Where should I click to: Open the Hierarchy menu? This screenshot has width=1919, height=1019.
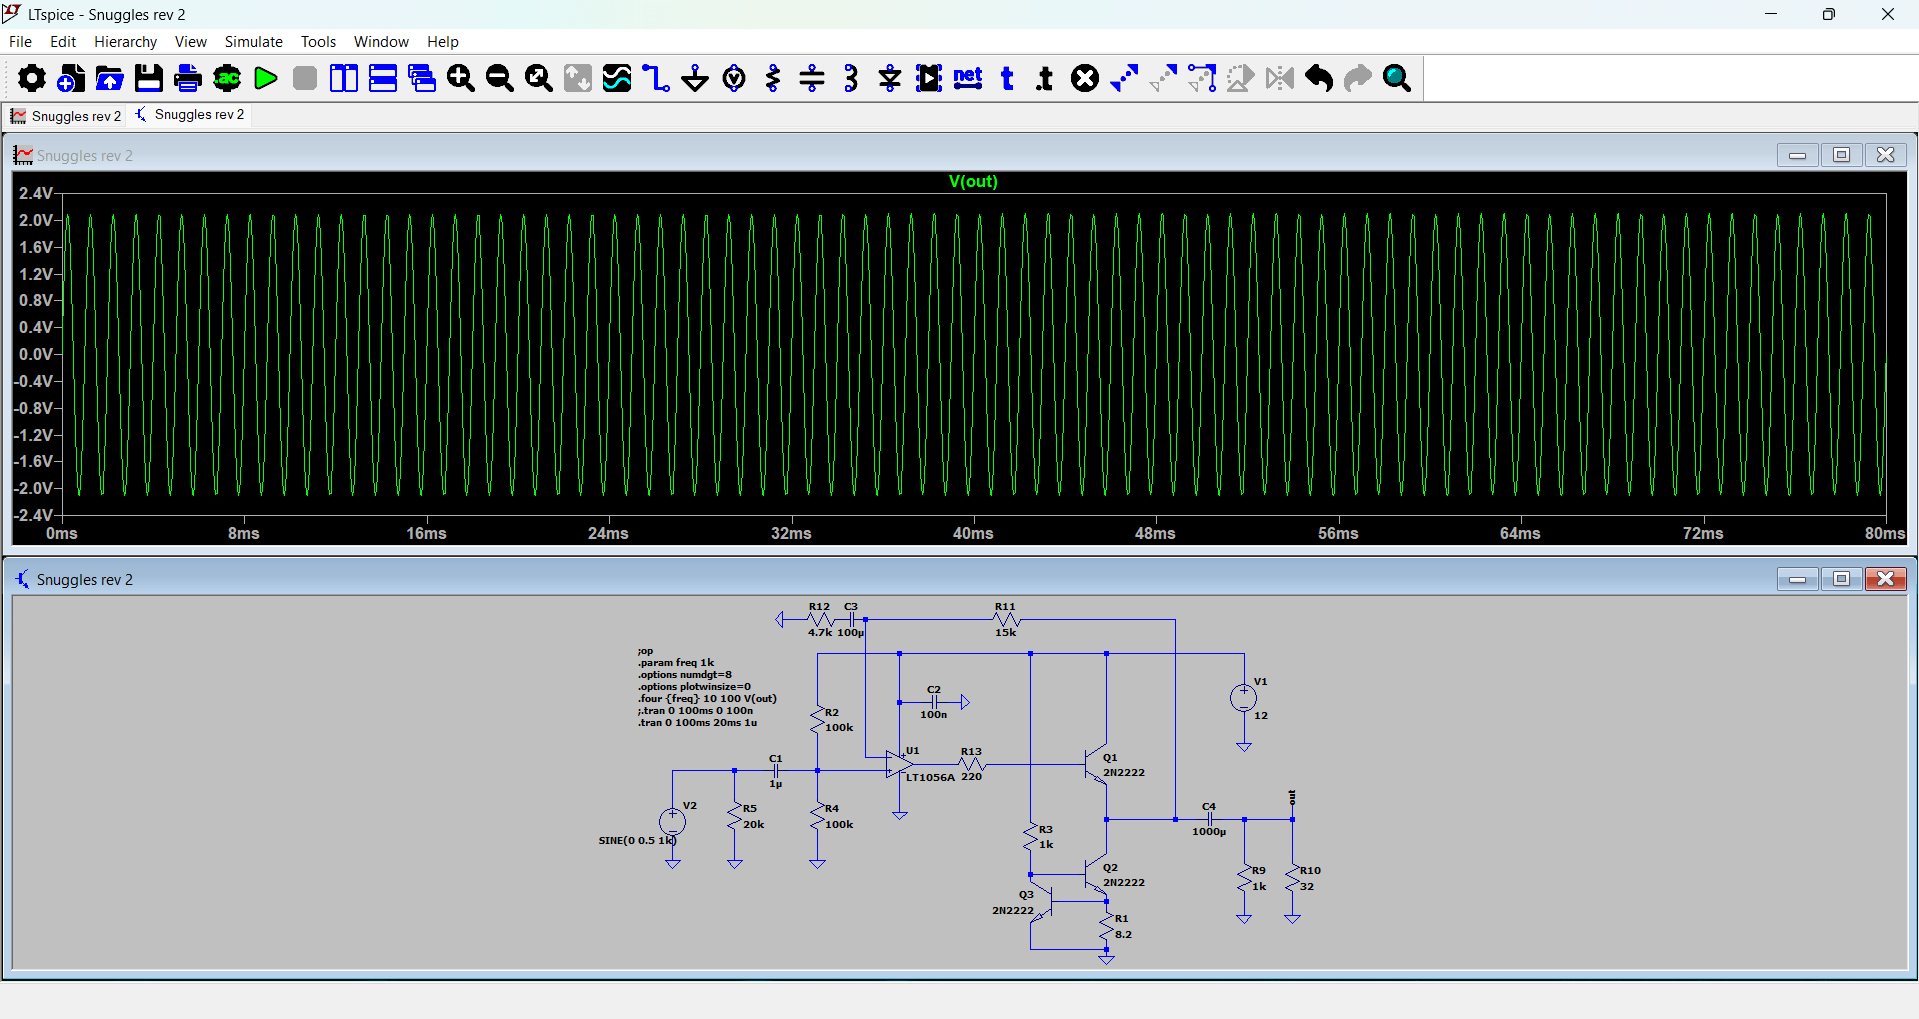[125, 41]
